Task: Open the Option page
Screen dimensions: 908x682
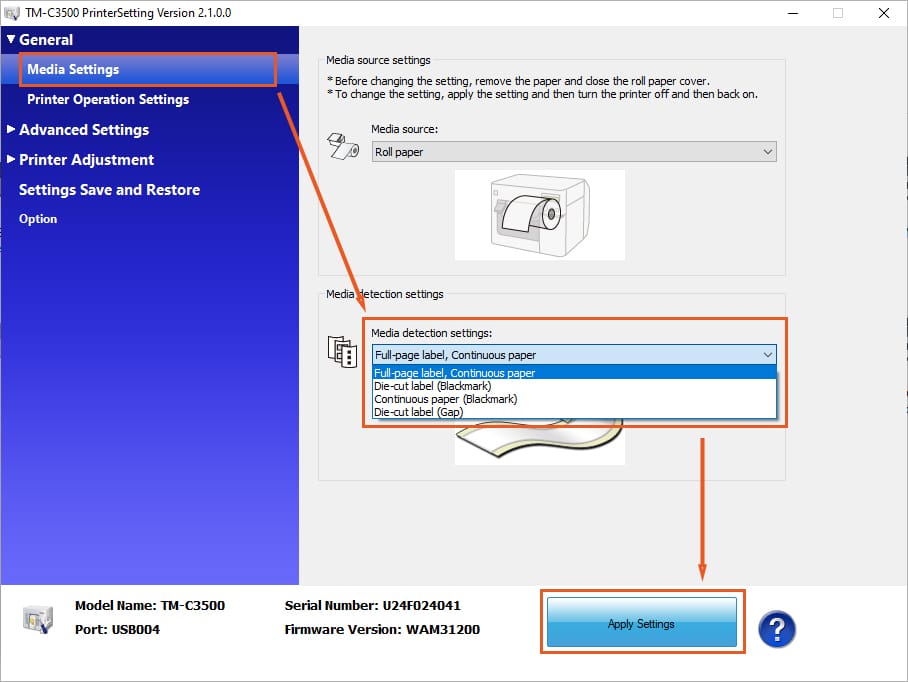Action: [x=38, y=219]
